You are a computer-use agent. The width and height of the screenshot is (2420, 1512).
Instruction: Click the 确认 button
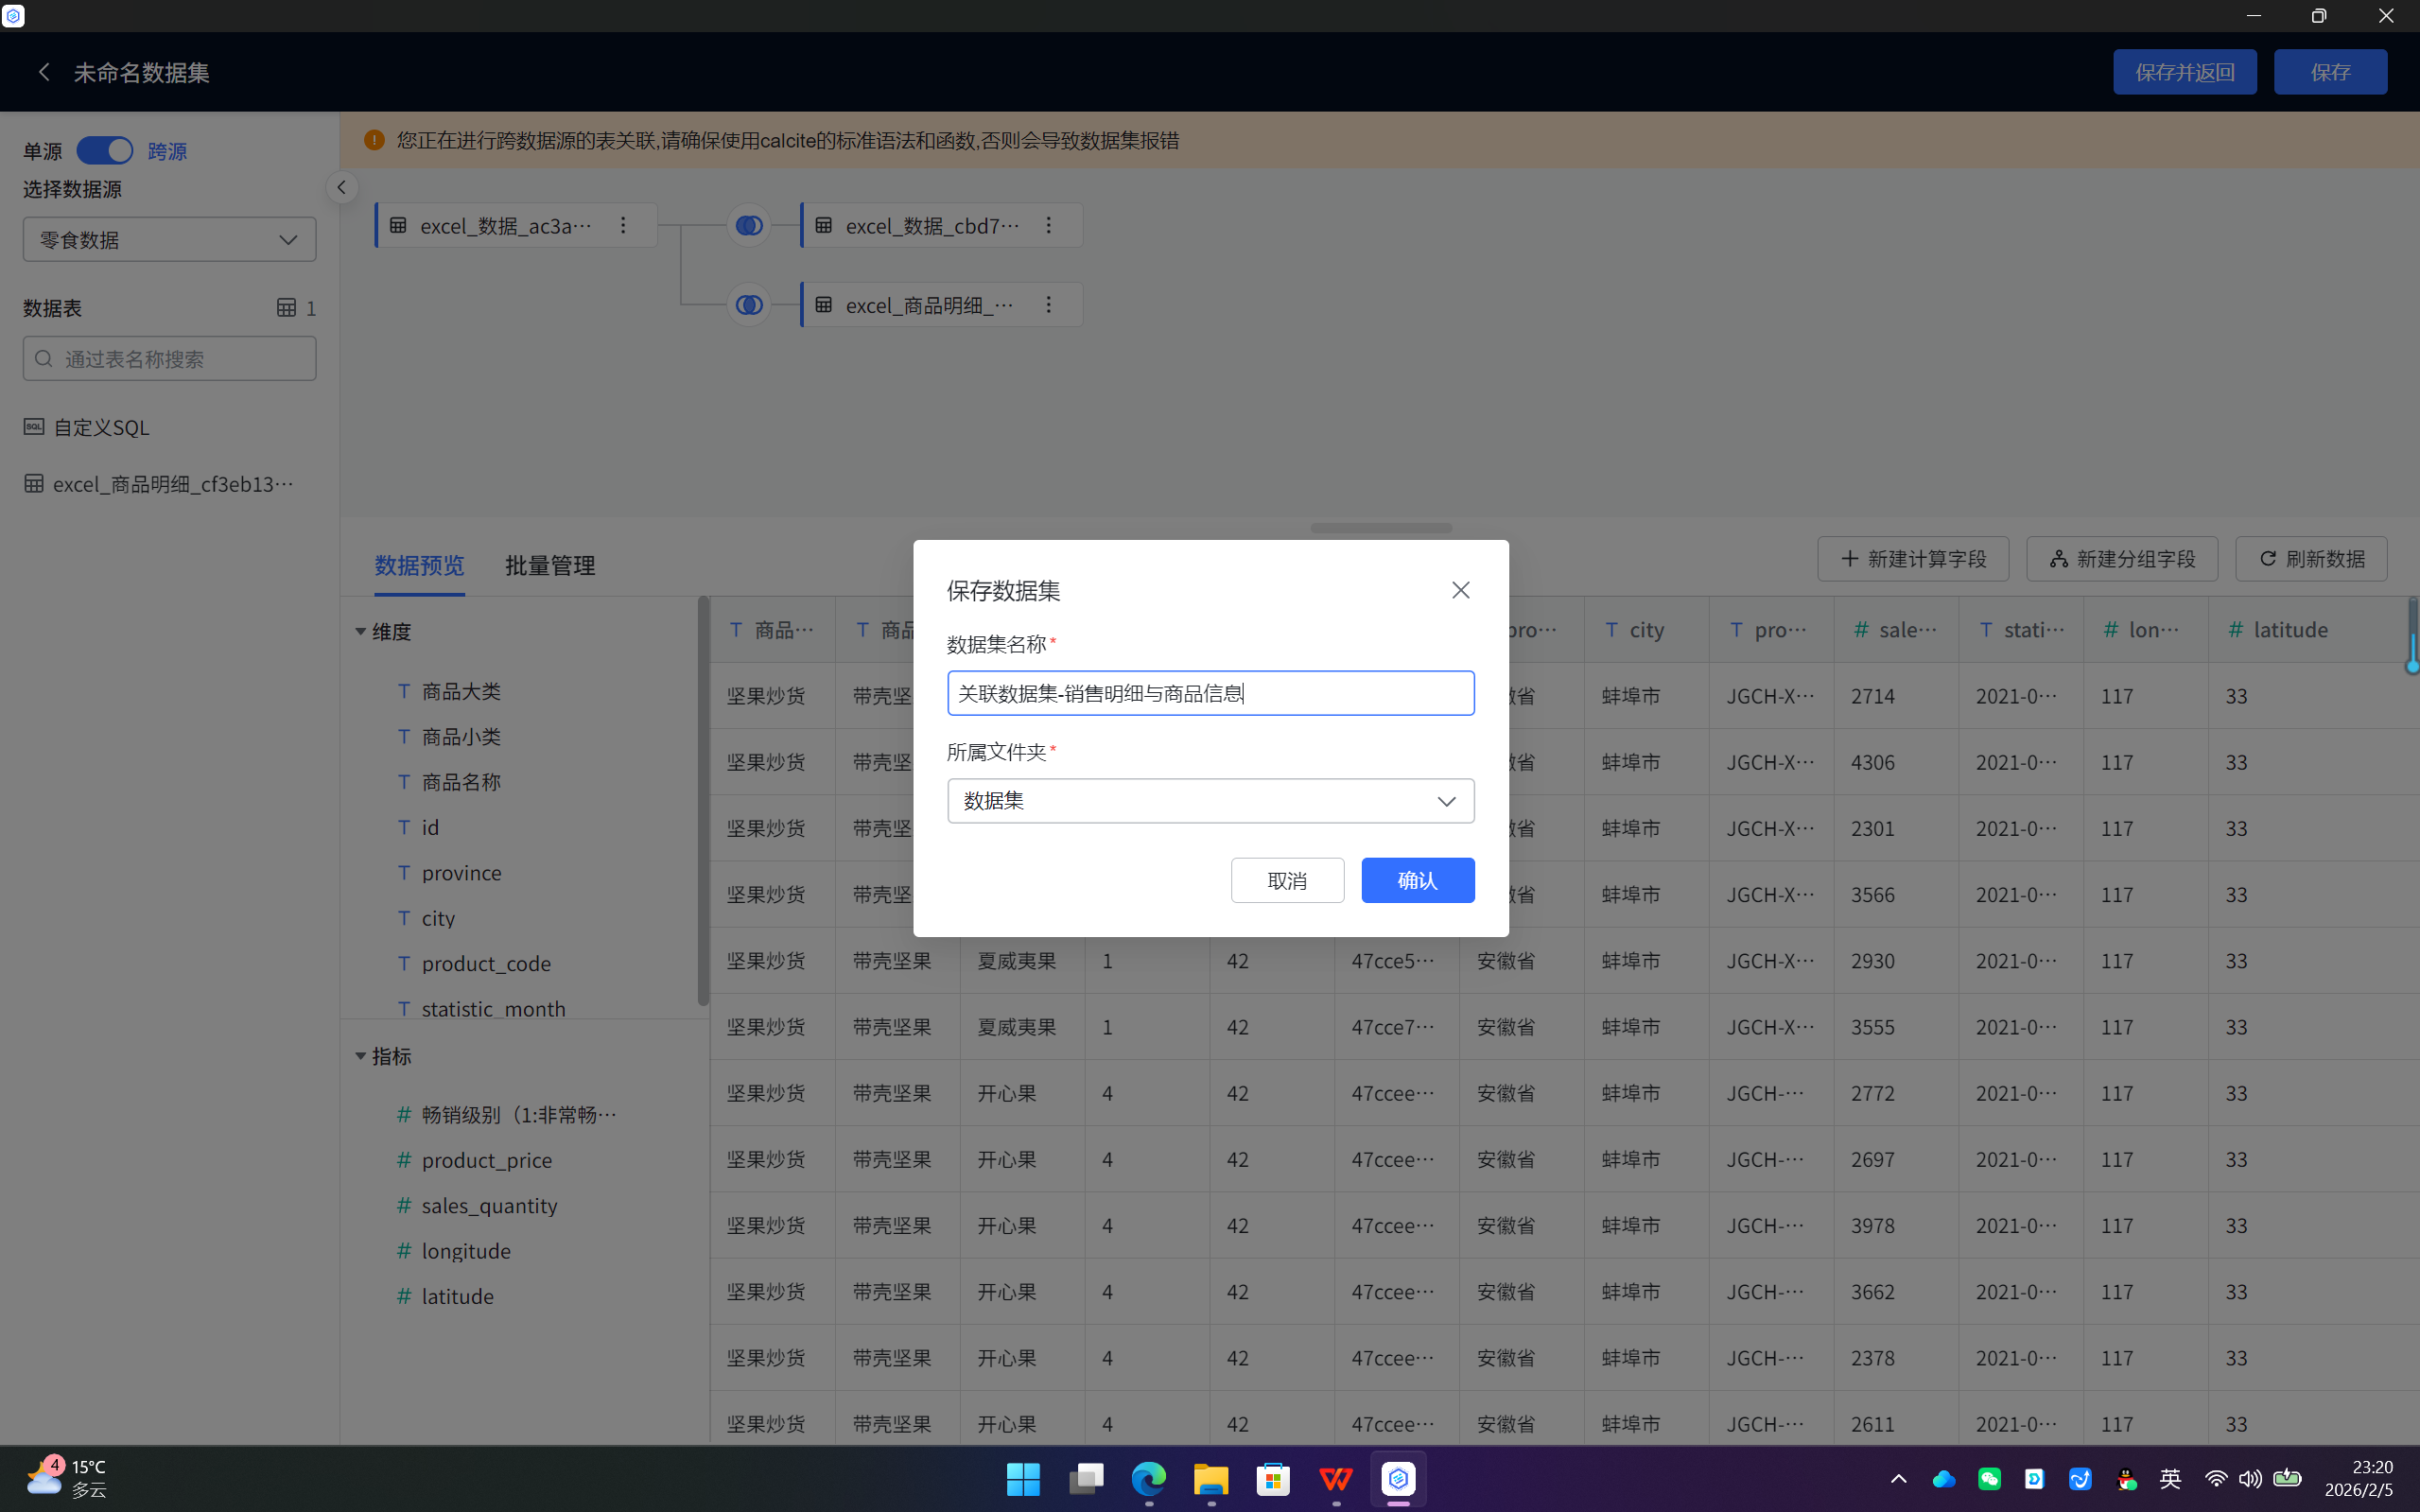(x=1417, y=880)
